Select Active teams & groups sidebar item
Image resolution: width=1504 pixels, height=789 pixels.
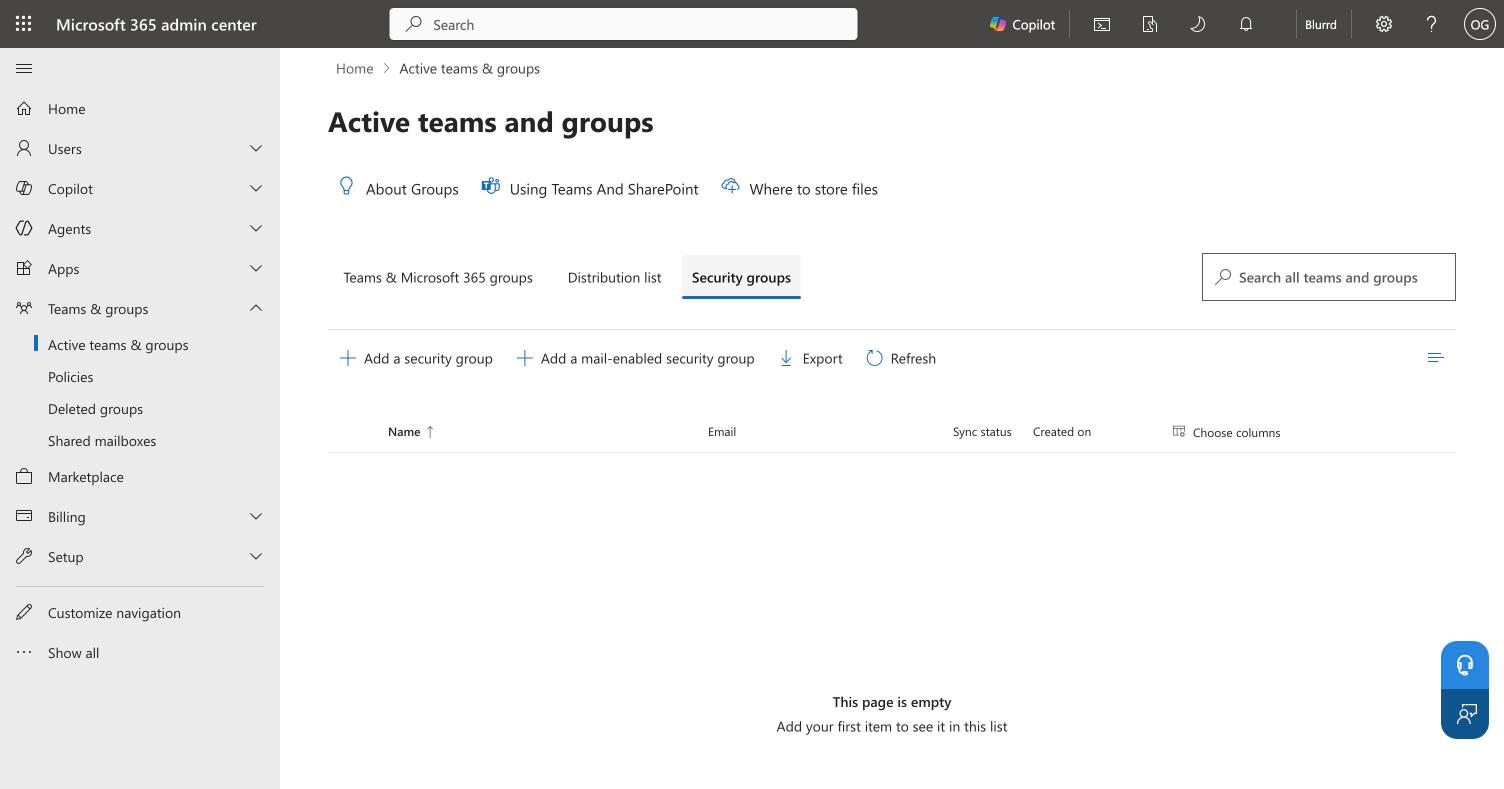point(118,345)
